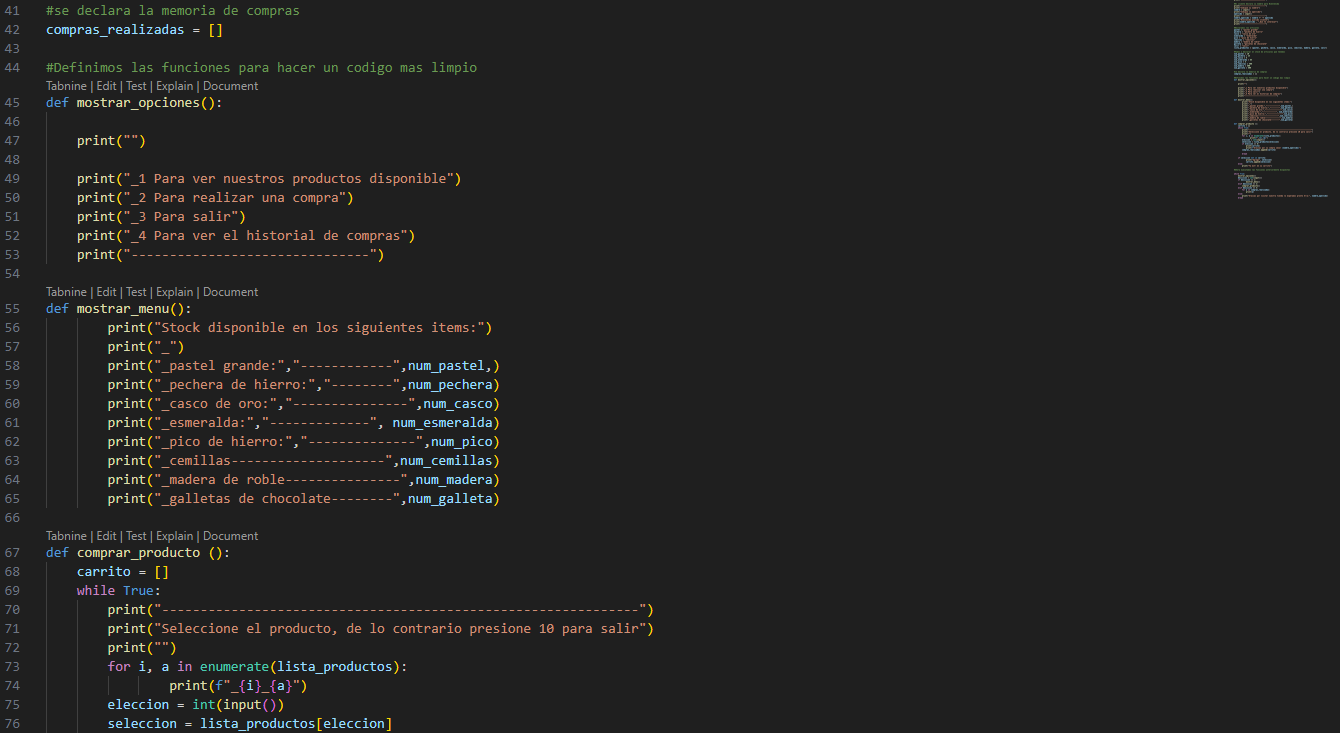Click the variable num_pechera
Viewport: 1340px width, 733px height.
(450, 385)
